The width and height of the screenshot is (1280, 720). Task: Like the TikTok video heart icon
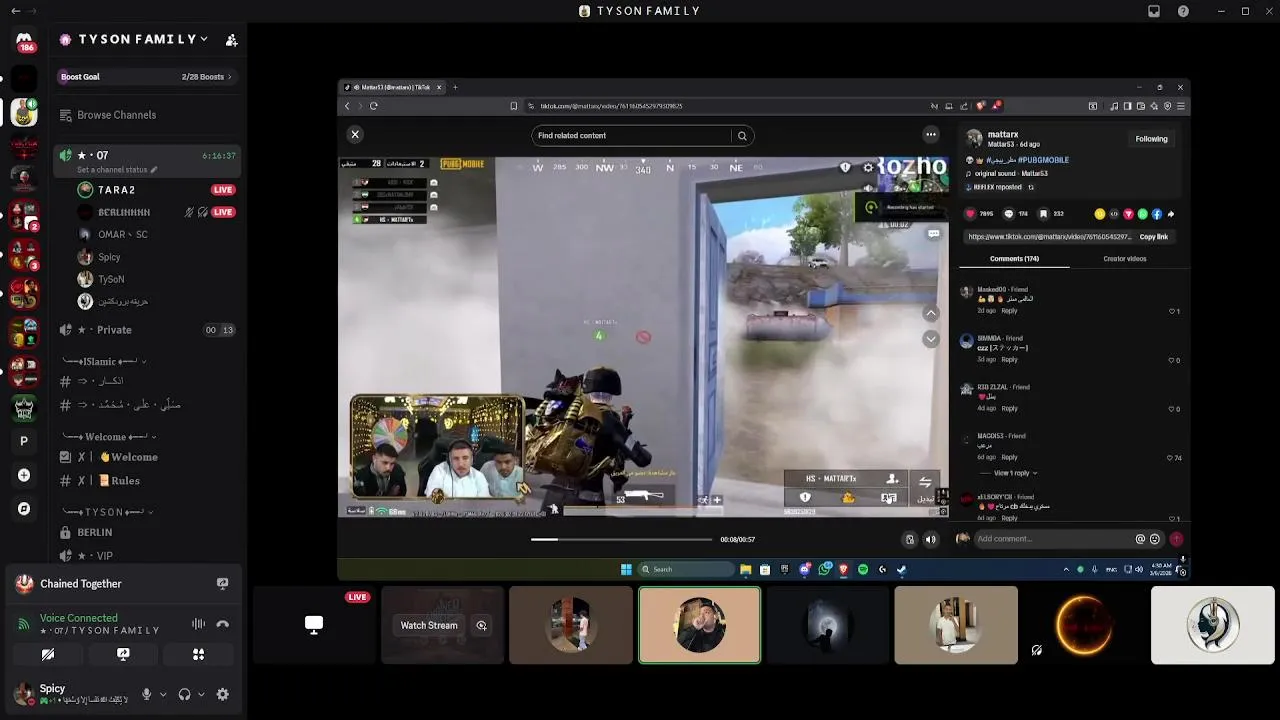coord(970,214)
